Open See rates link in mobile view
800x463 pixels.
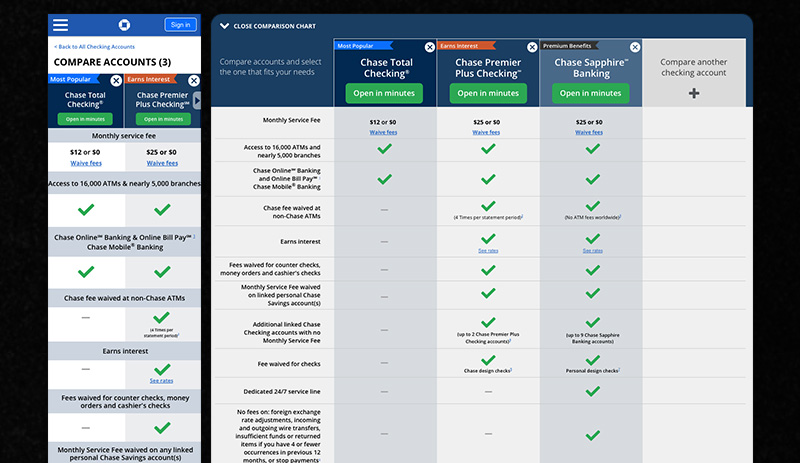[161, 380]
